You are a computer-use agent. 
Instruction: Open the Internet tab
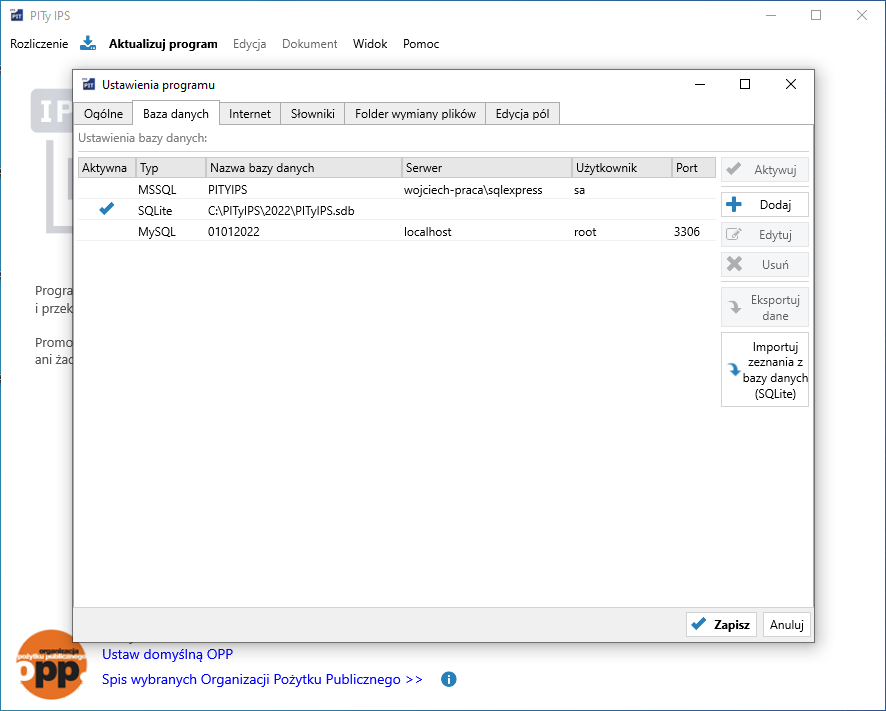pos(250,114)
